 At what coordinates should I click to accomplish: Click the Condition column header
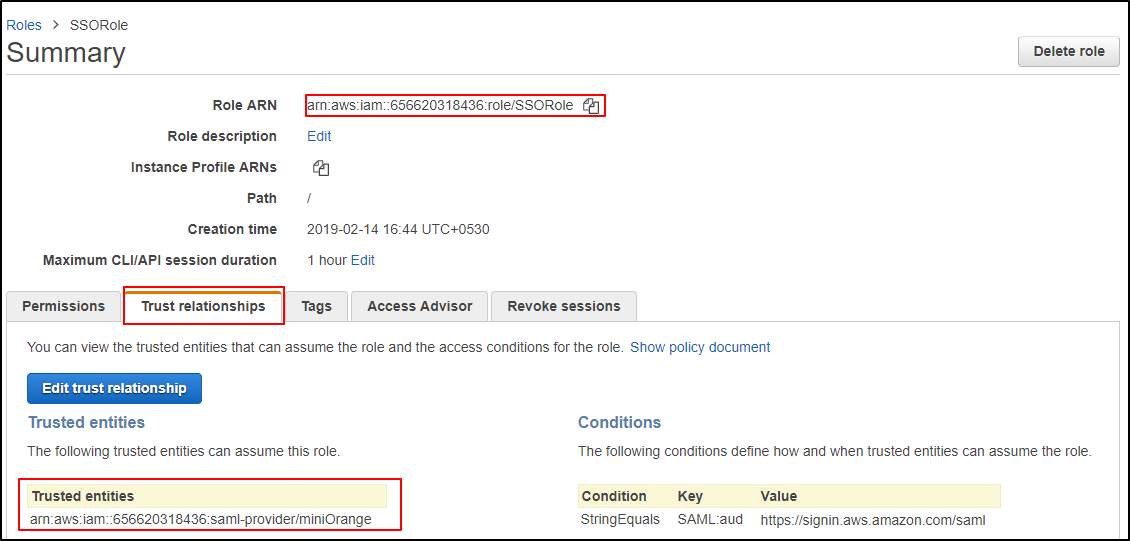click(614, 496)
